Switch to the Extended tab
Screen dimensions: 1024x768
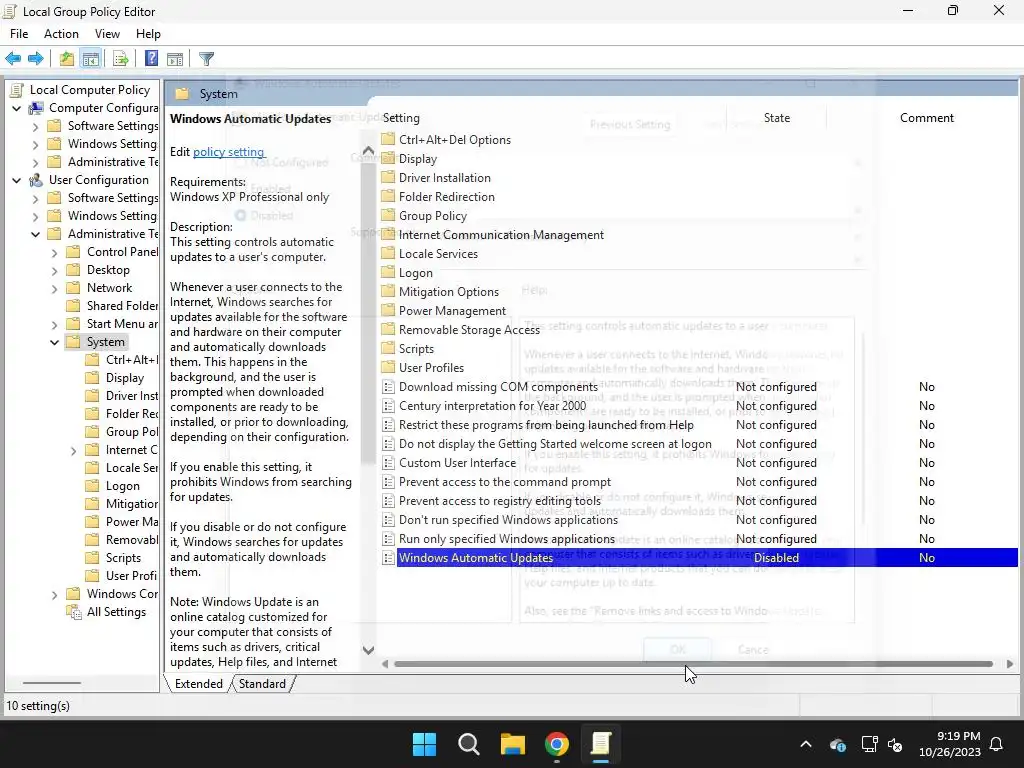click(199, 684)
